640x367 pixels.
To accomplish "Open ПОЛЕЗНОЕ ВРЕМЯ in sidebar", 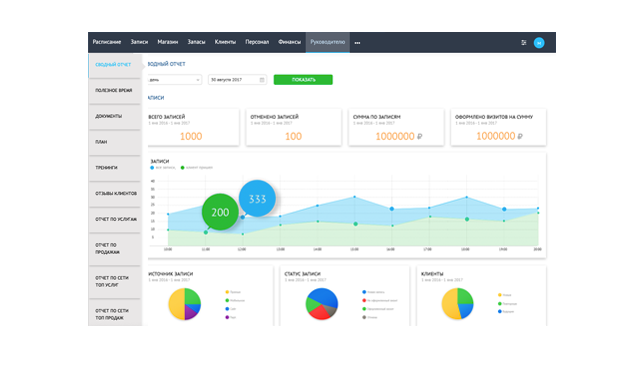I will [x=115, y=91].
